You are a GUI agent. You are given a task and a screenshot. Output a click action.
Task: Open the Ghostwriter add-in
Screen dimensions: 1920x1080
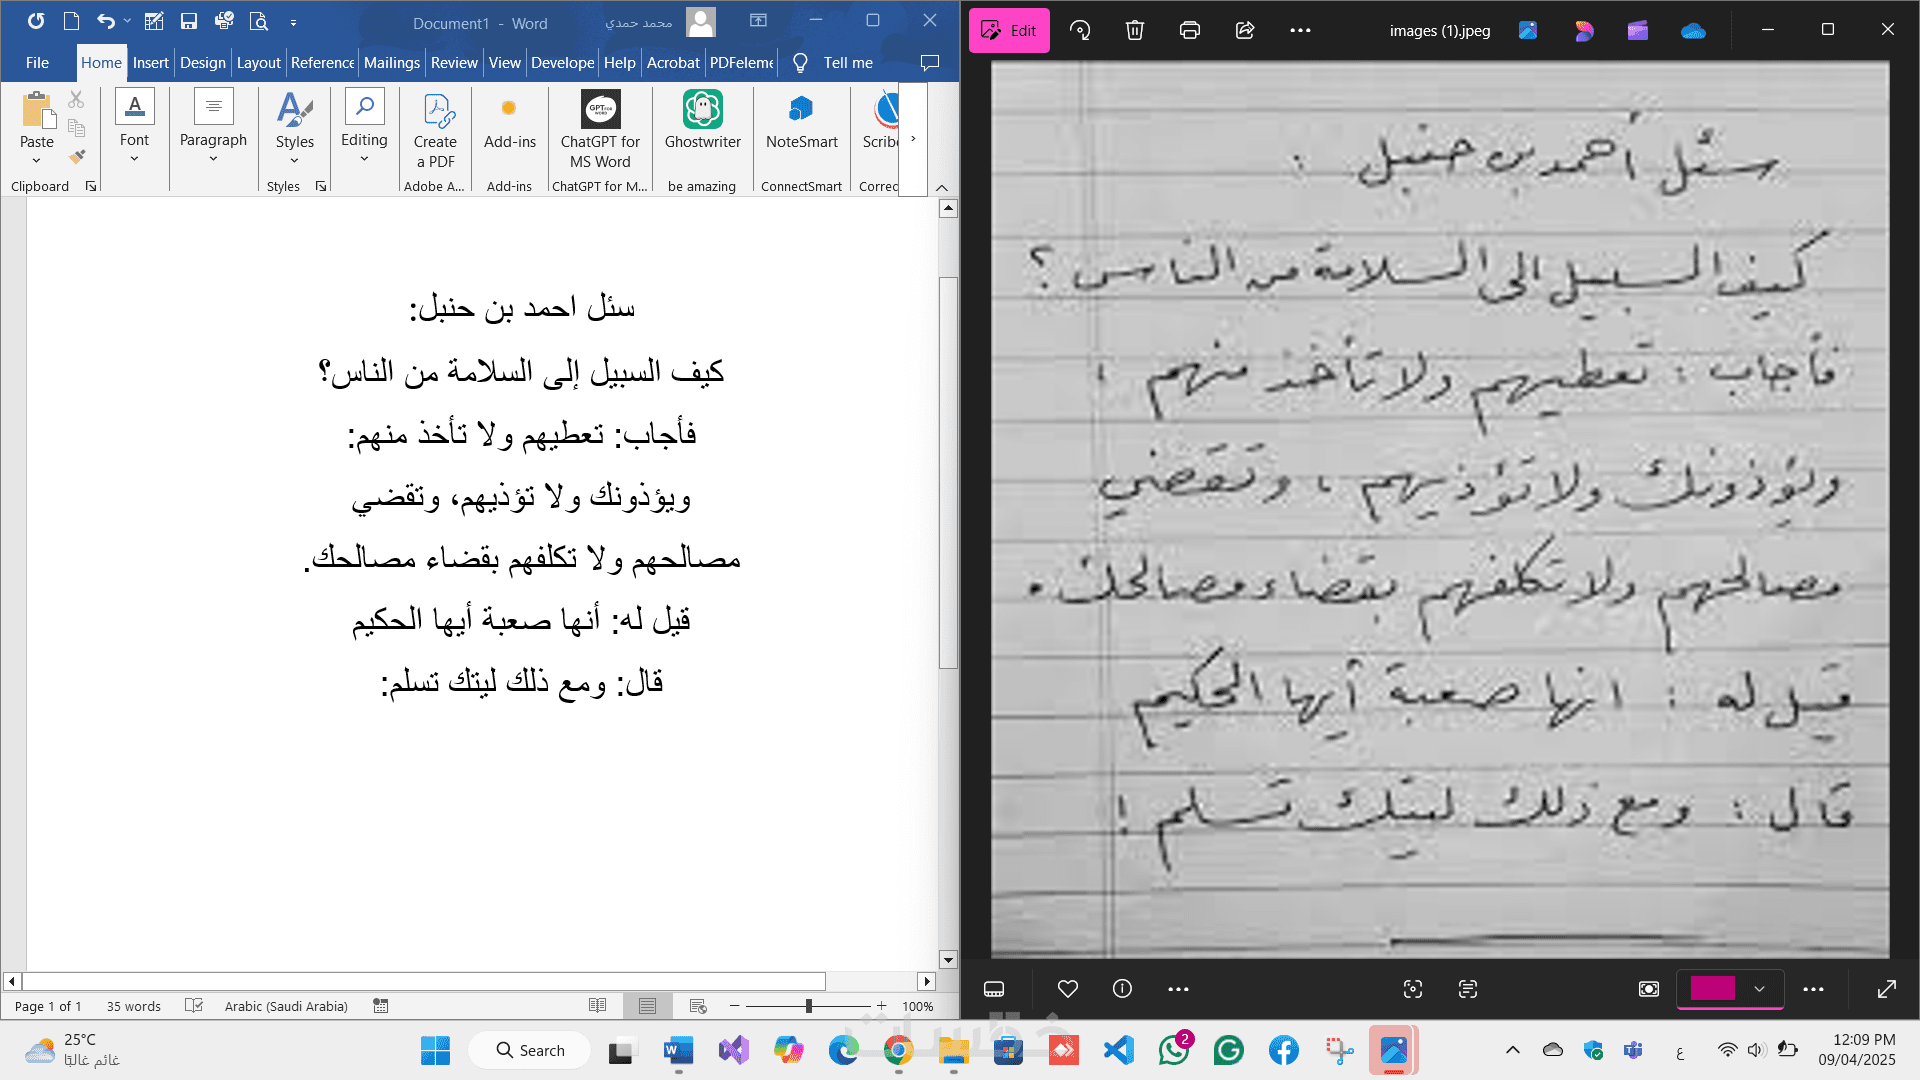pyautogui.click(x=702, y=110)
